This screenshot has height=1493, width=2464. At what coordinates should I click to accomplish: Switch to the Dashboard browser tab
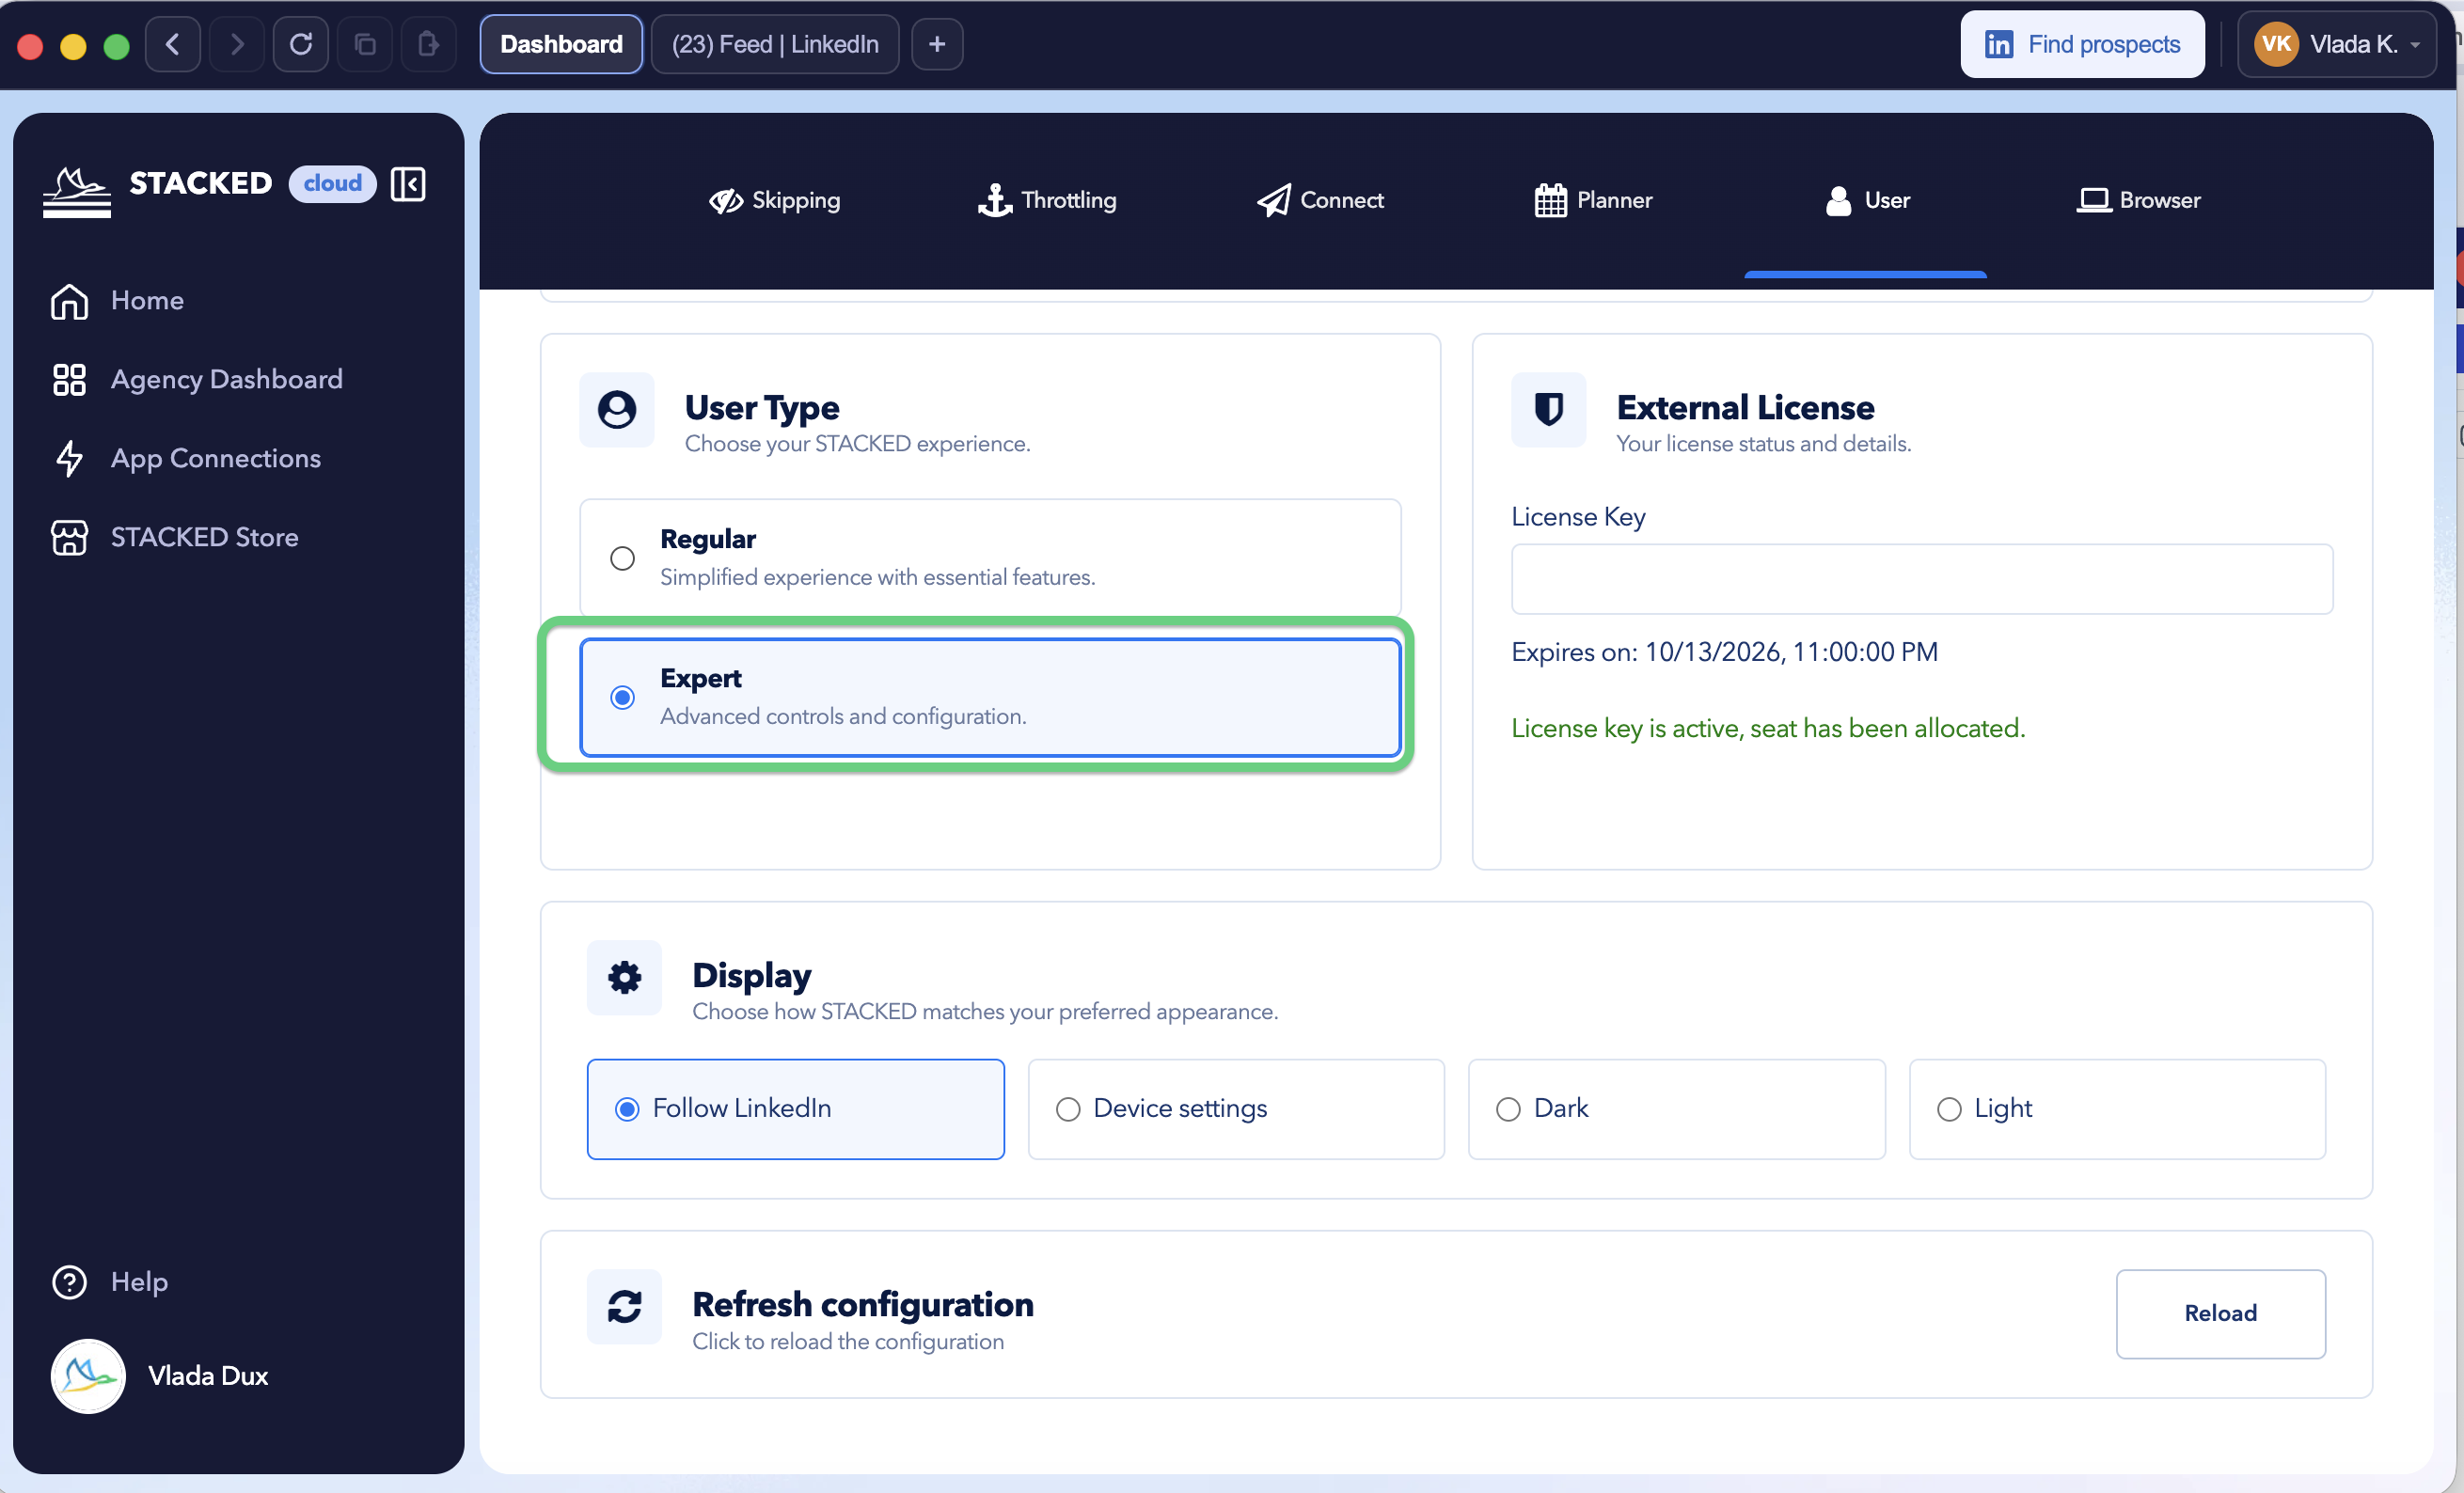point(561,44)
